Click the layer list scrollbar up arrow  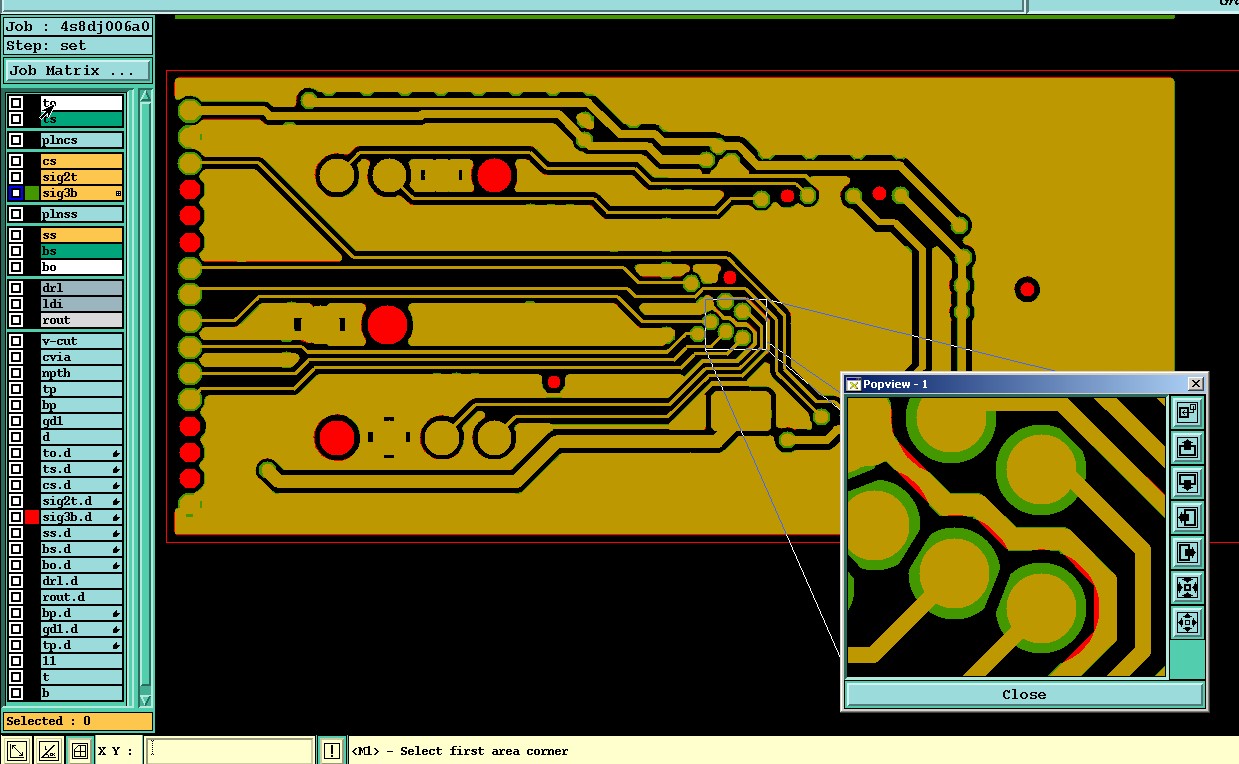145,96
